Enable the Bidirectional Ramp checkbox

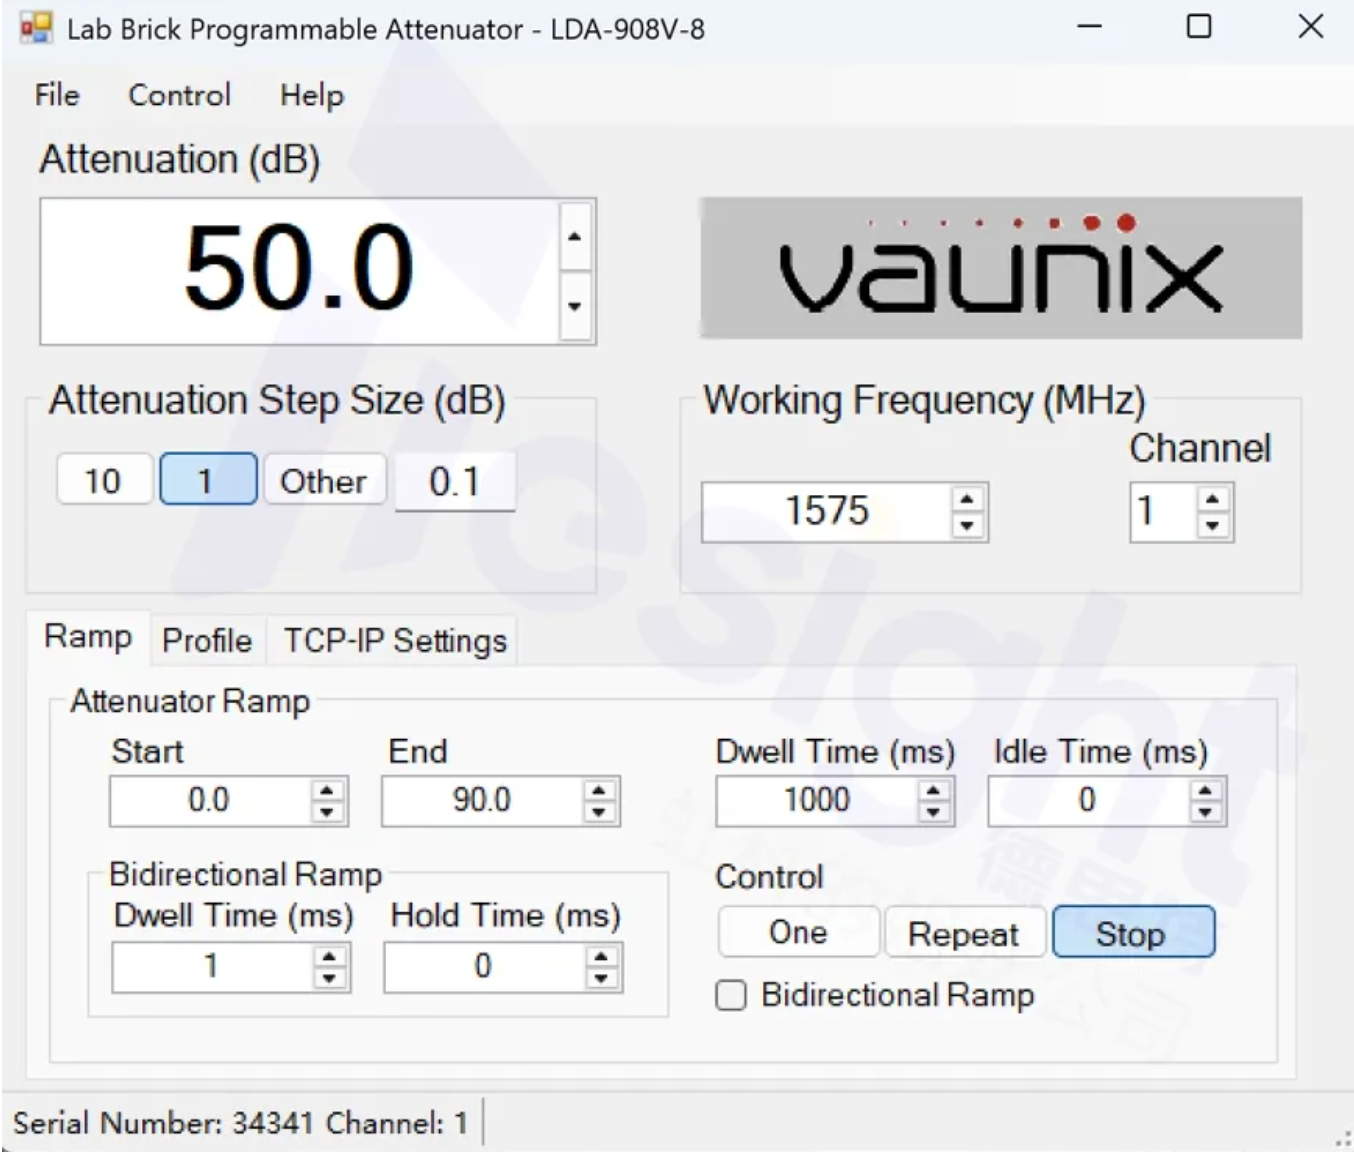point(731,996)
